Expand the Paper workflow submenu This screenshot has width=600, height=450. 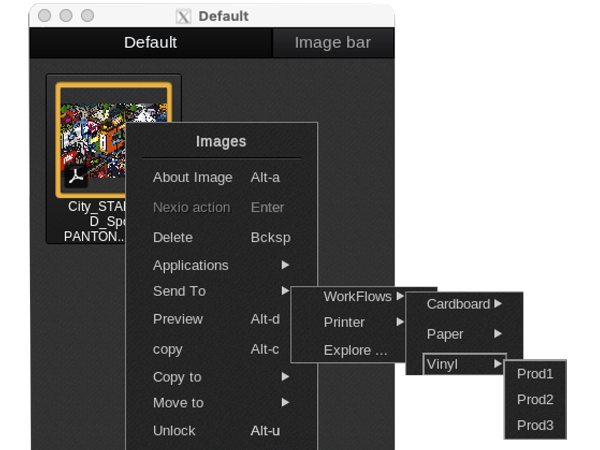tap(464, 334)
